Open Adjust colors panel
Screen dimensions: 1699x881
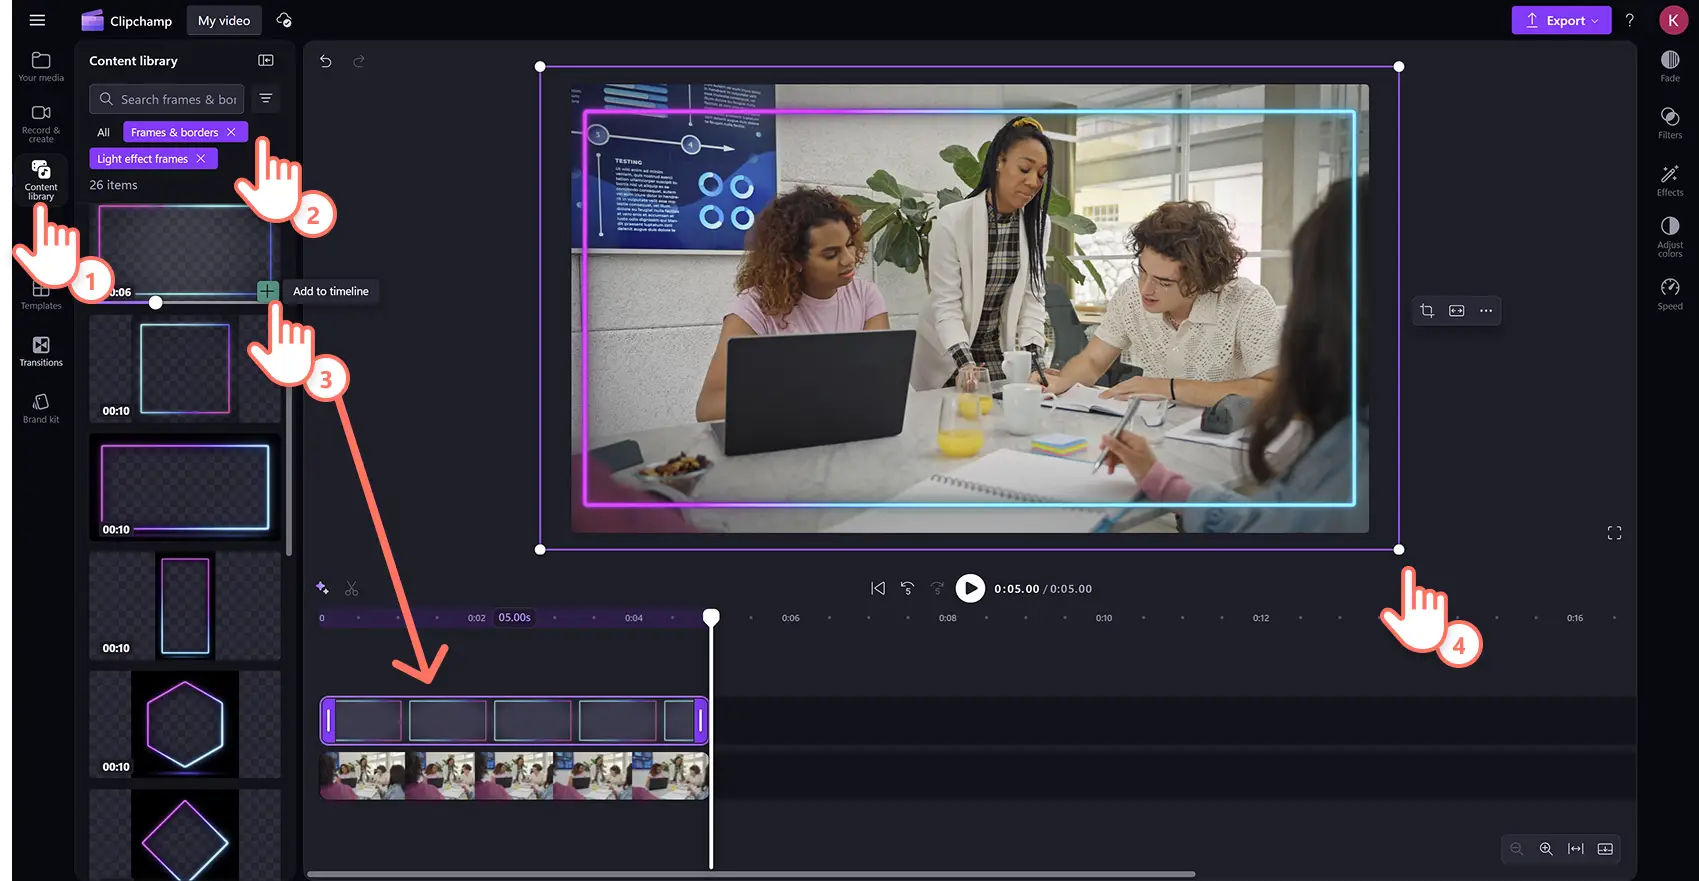(1670, 237)
